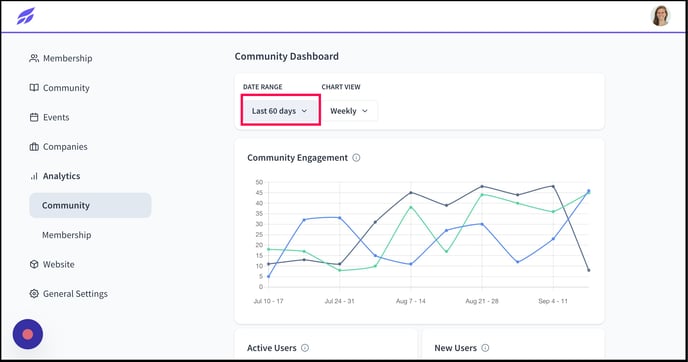Click the Aug 7 - 14 gray data point
This screenshot has width=688, height=362.
coord(411,193)
